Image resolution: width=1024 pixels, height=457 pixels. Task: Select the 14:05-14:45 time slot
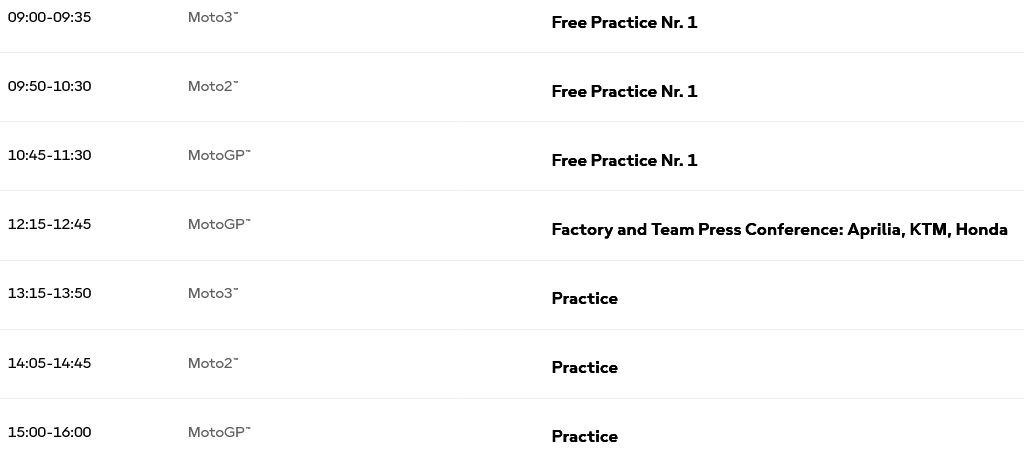(50, 363)
